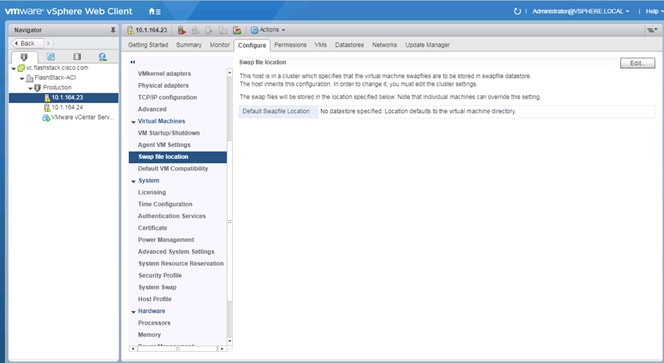Click the third greyed host toolbar icon
Viewport: 664px width, 363px height.
[209, 30]
